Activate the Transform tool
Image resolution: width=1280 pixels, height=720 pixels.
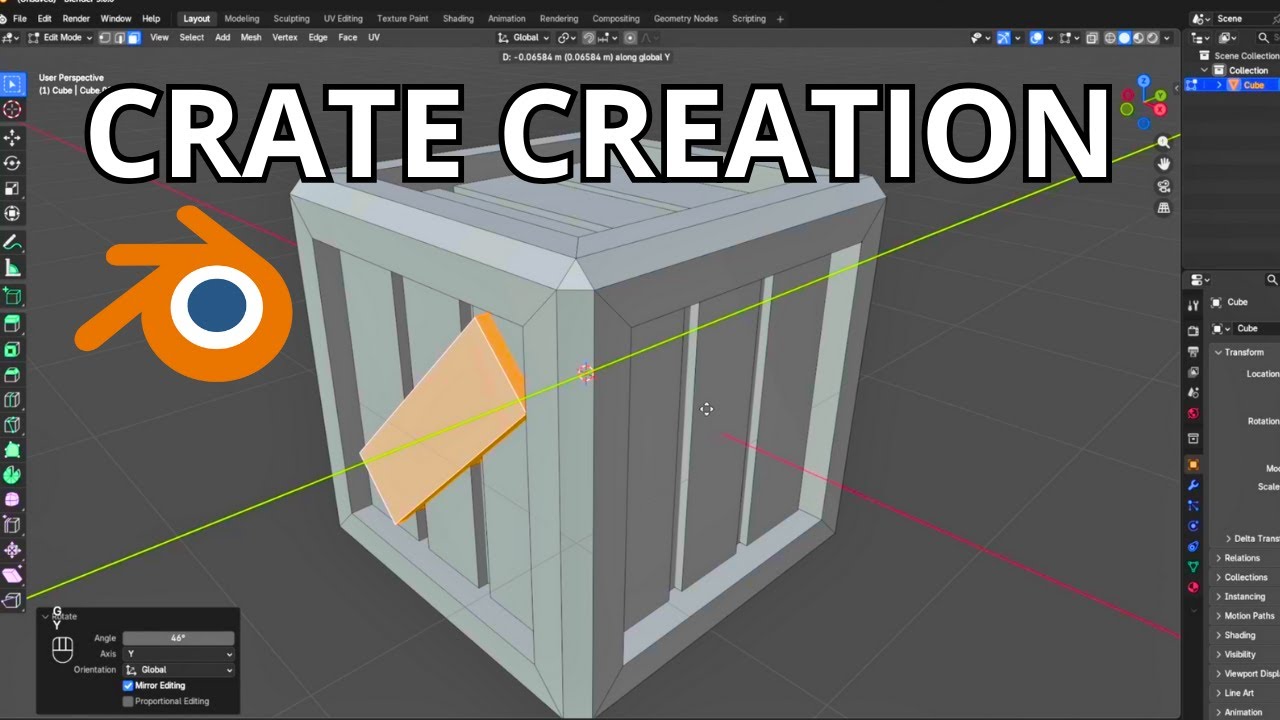click(x=12, y=213)
